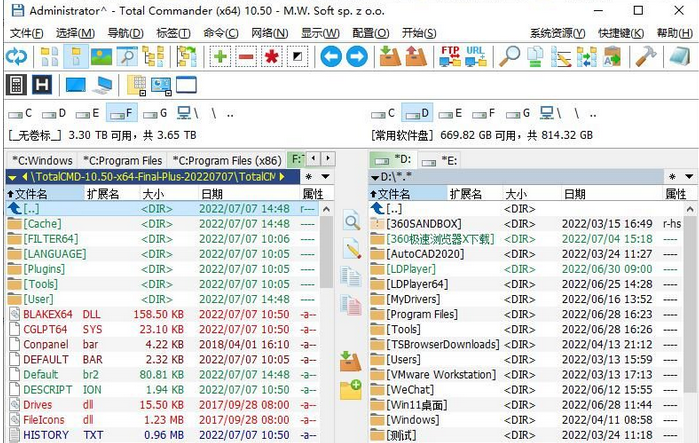The width and height of the screenshot is (699, 443).
Task: Select HISTORY TXT file in left panel
Action: (163, 435)
